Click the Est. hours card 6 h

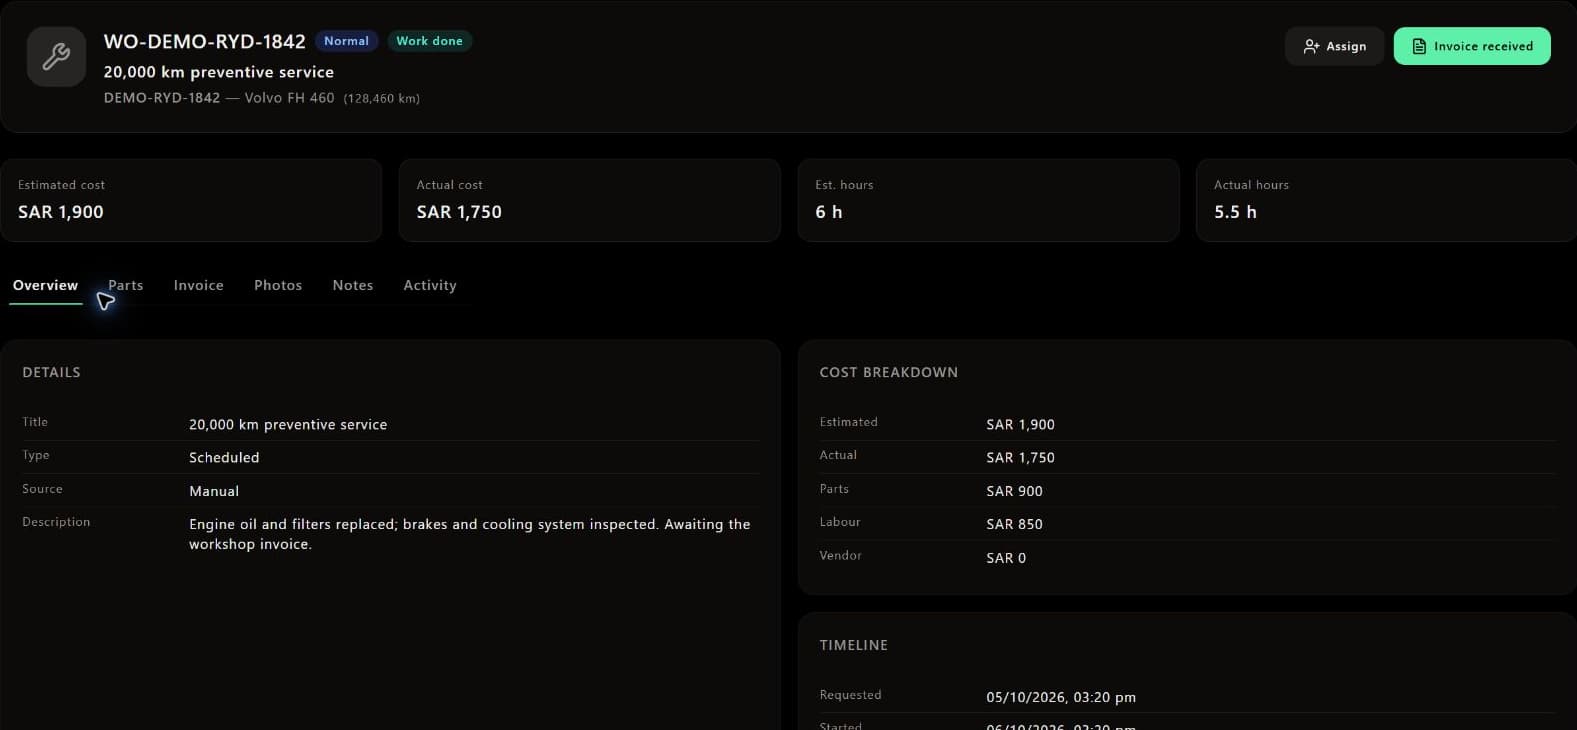(988, 200)
